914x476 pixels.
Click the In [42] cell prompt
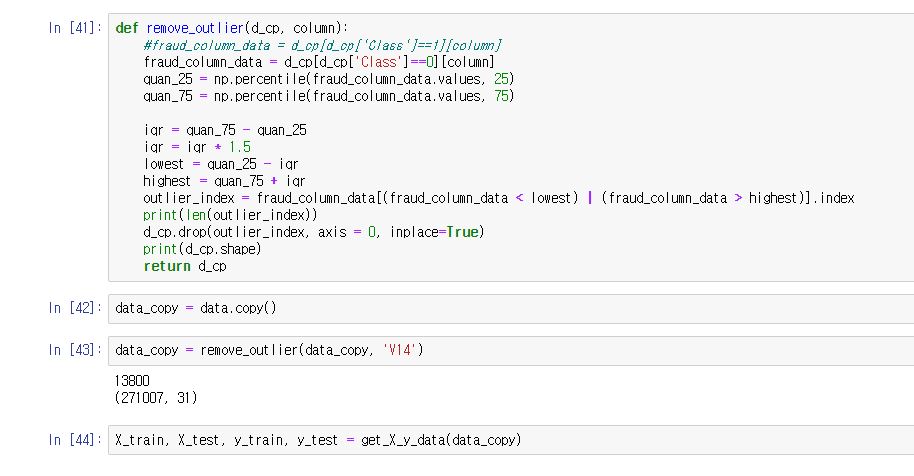click(75, 308)
